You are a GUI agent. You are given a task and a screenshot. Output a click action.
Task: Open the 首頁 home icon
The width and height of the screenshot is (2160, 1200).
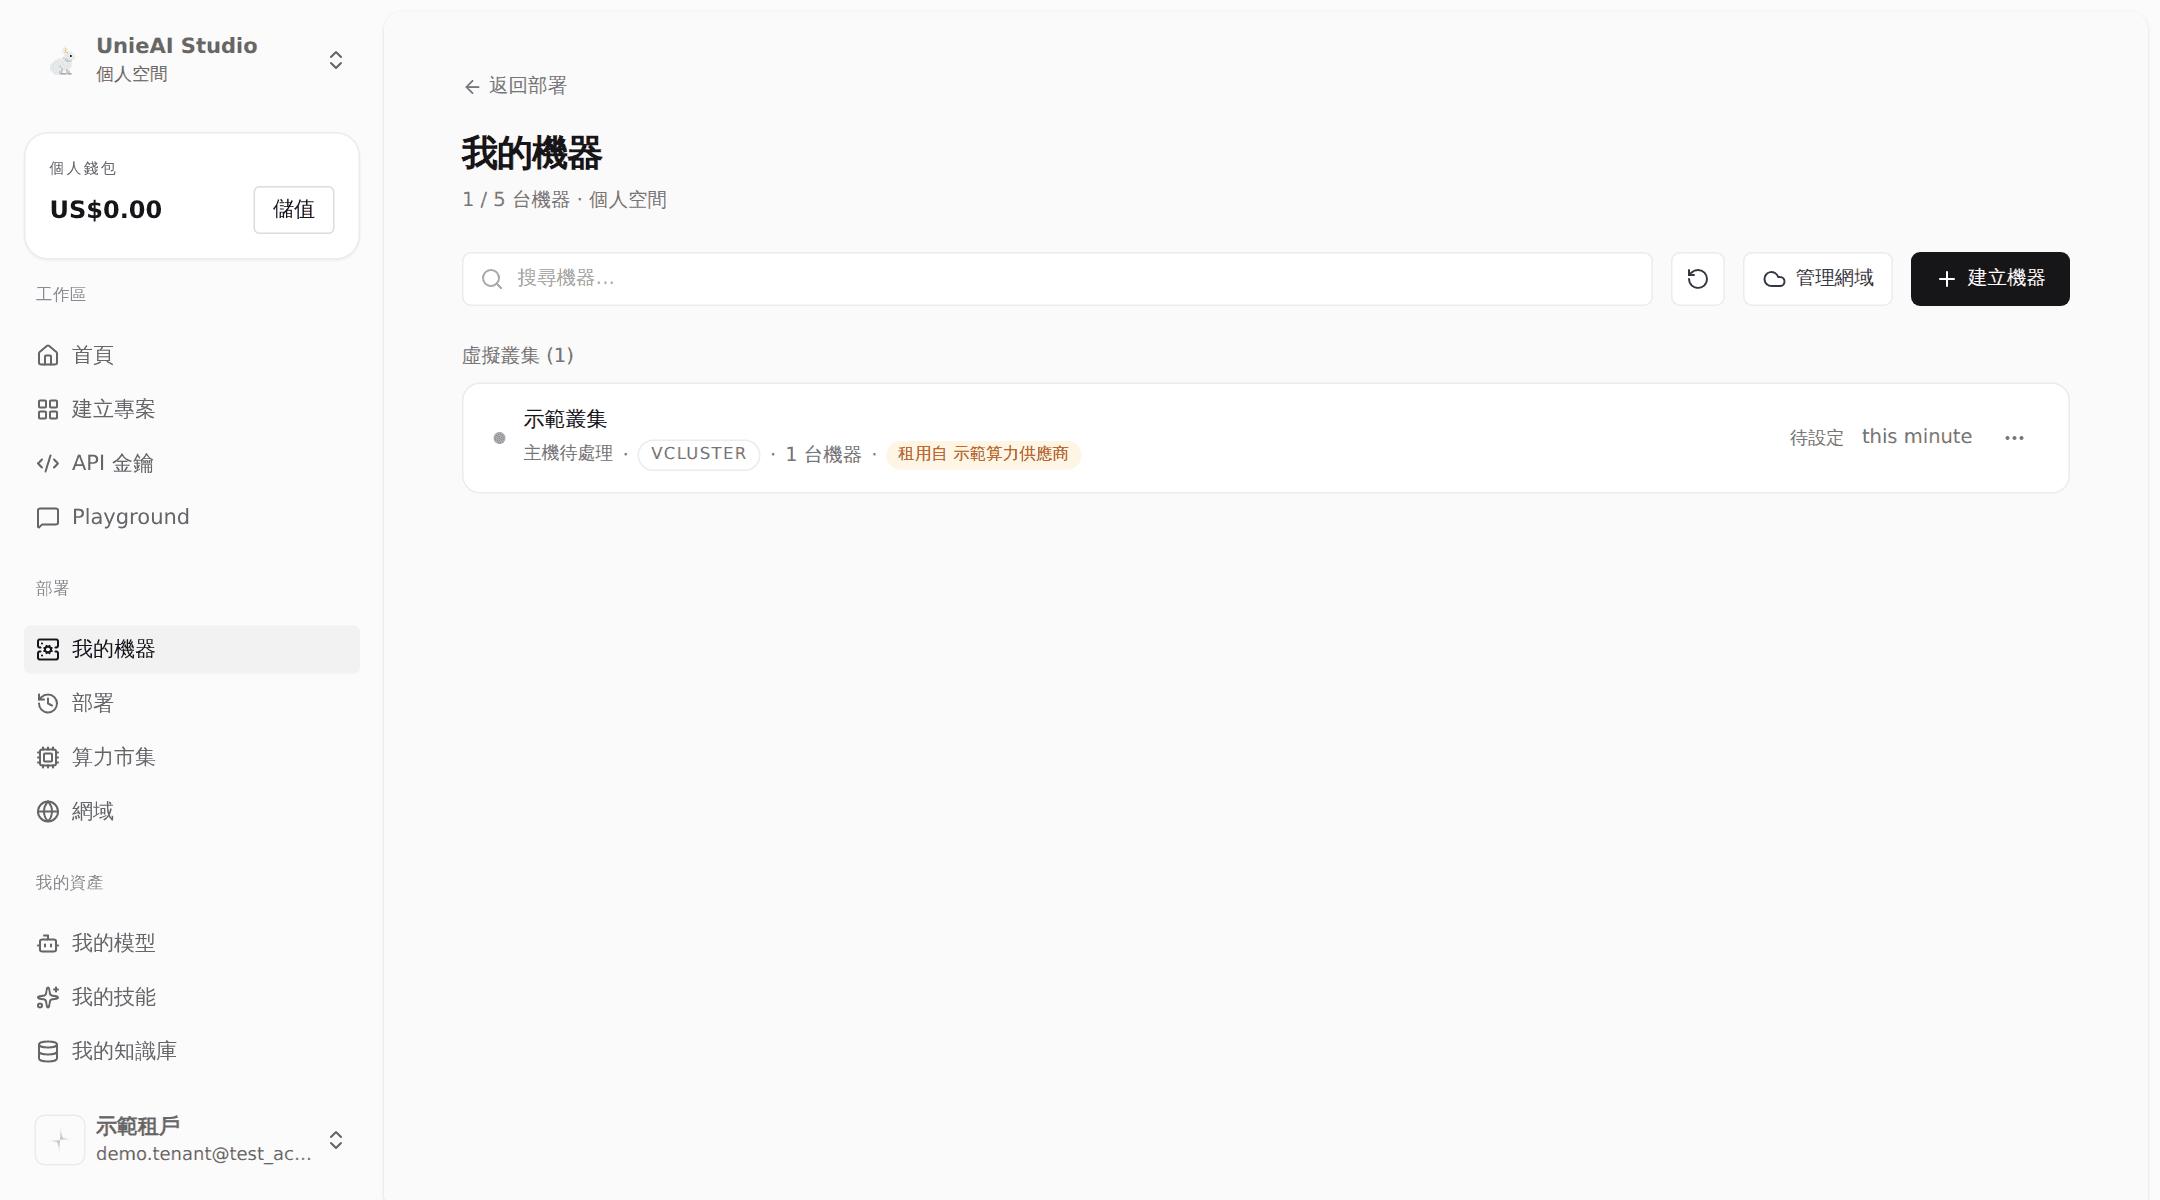coord(48,355)
